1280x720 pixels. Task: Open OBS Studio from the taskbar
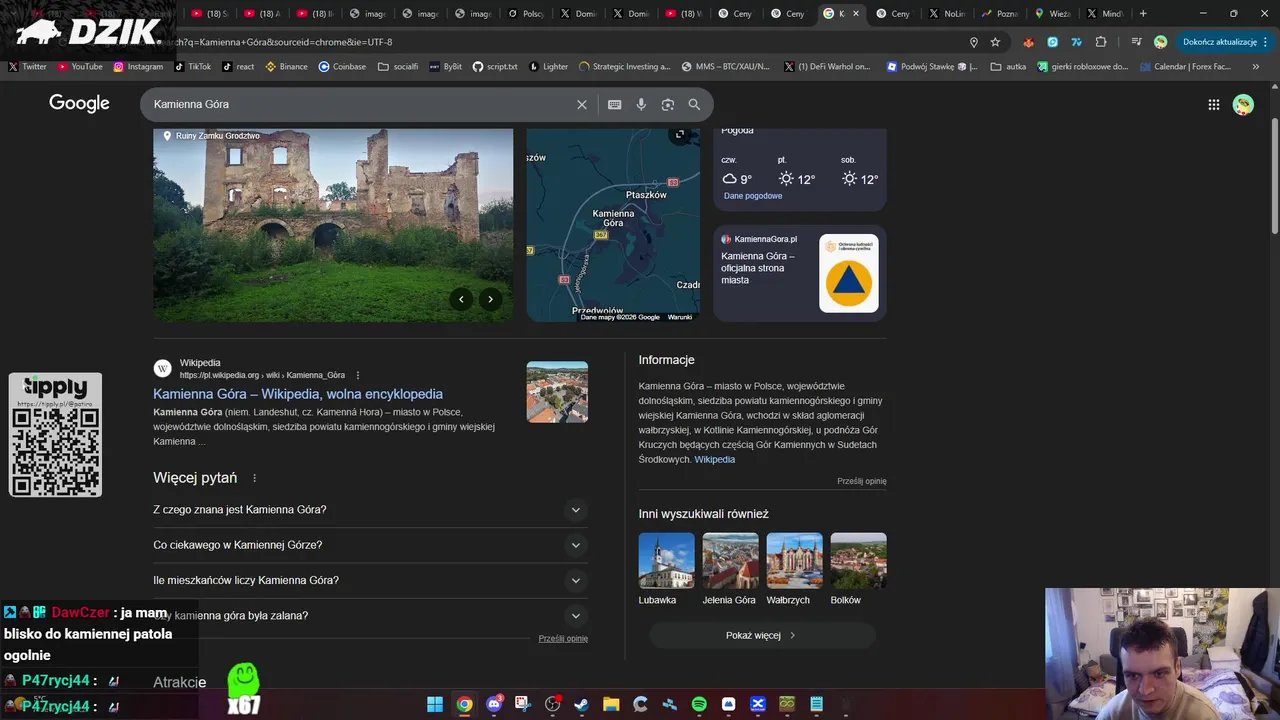tap(552, 704)
